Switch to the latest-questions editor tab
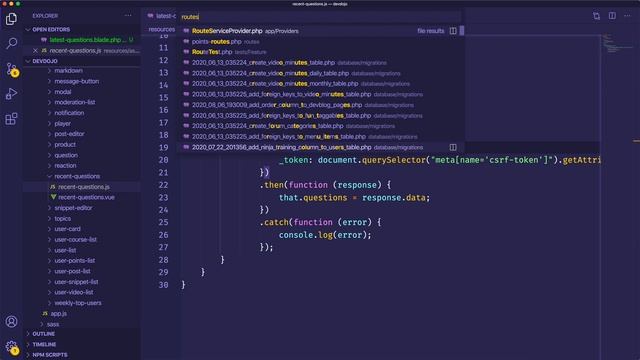This screenshot has width=640, height=360. coord(162,16)
